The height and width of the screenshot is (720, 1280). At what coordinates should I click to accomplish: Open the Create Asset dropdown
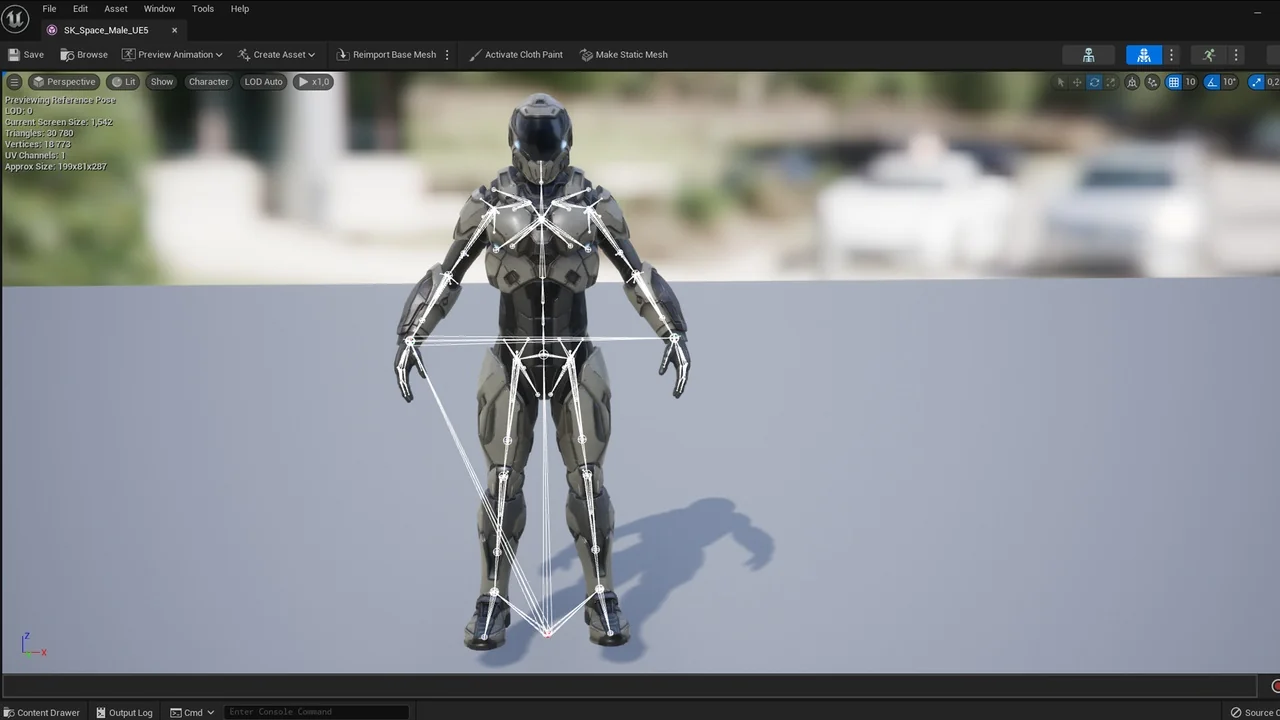[x=276, y=54]
